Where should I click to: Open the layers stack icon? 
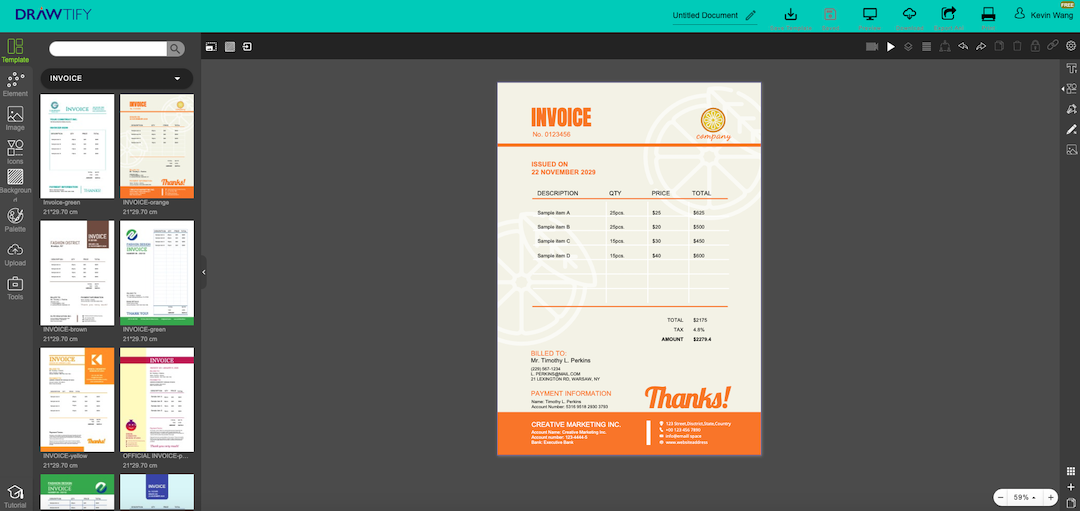coord(908,47)
